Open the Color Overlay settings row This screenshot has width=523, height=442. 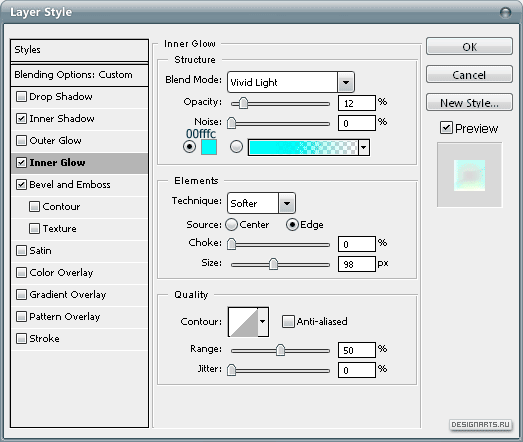pyautogui.click(x=79, y=273)
